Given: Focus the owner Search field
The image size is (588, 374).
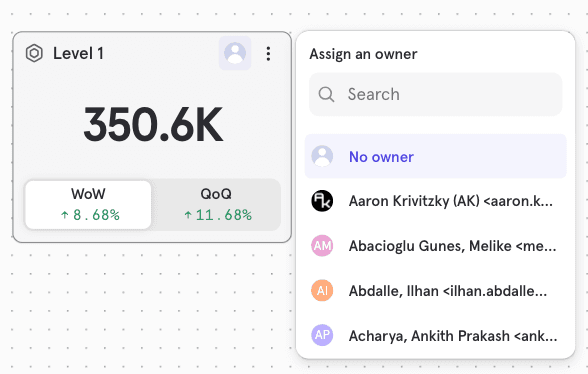Looking at the screenshot, I should click(435, 94).
